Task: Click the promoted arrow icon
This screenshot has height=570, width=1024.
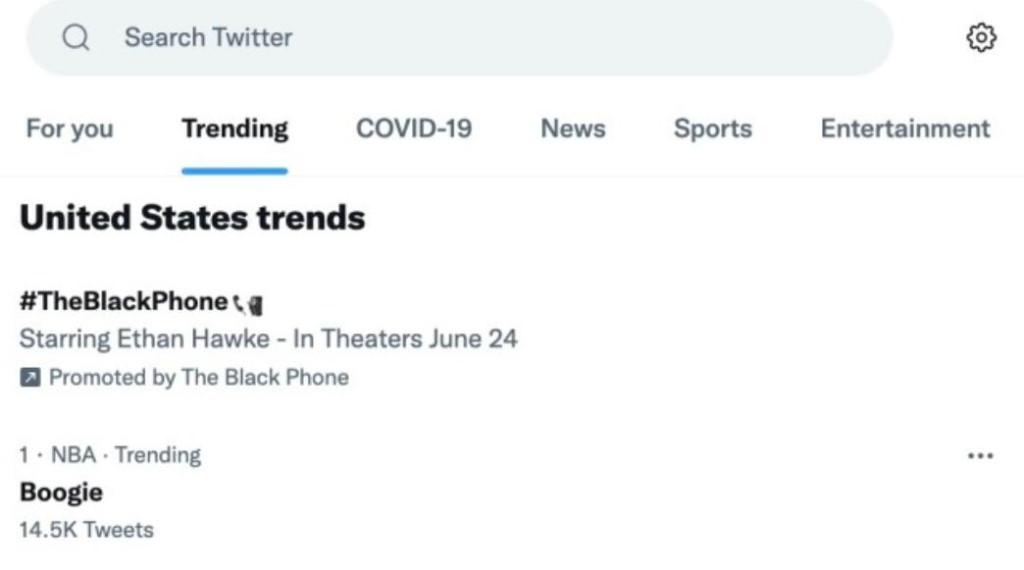Action: (x=30, y=378)
